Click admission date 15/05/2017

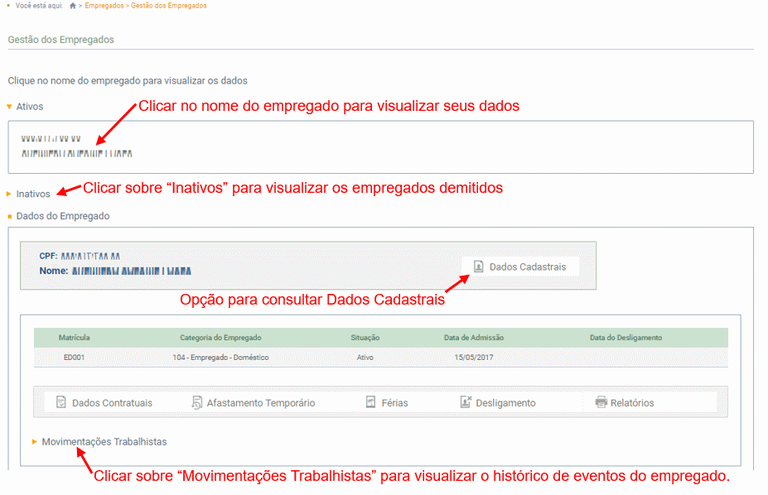pyautogui.click(x=474, y=357)
